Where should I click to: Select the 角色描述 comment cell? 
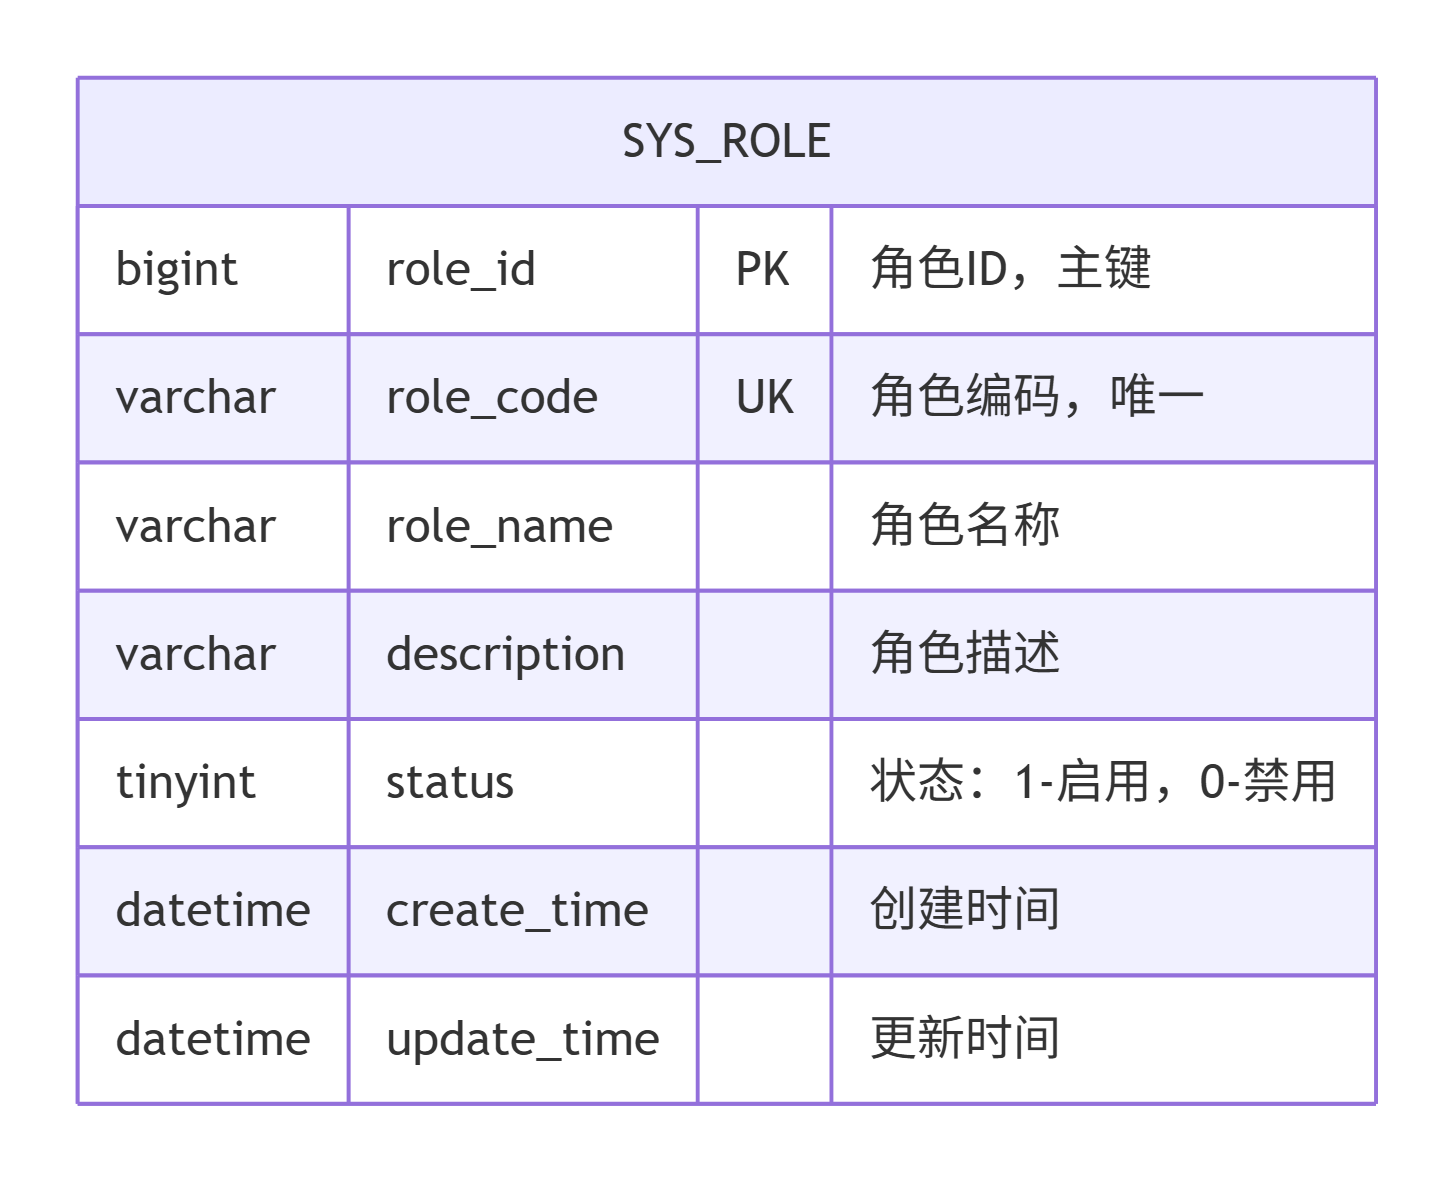pos(1104,654)
